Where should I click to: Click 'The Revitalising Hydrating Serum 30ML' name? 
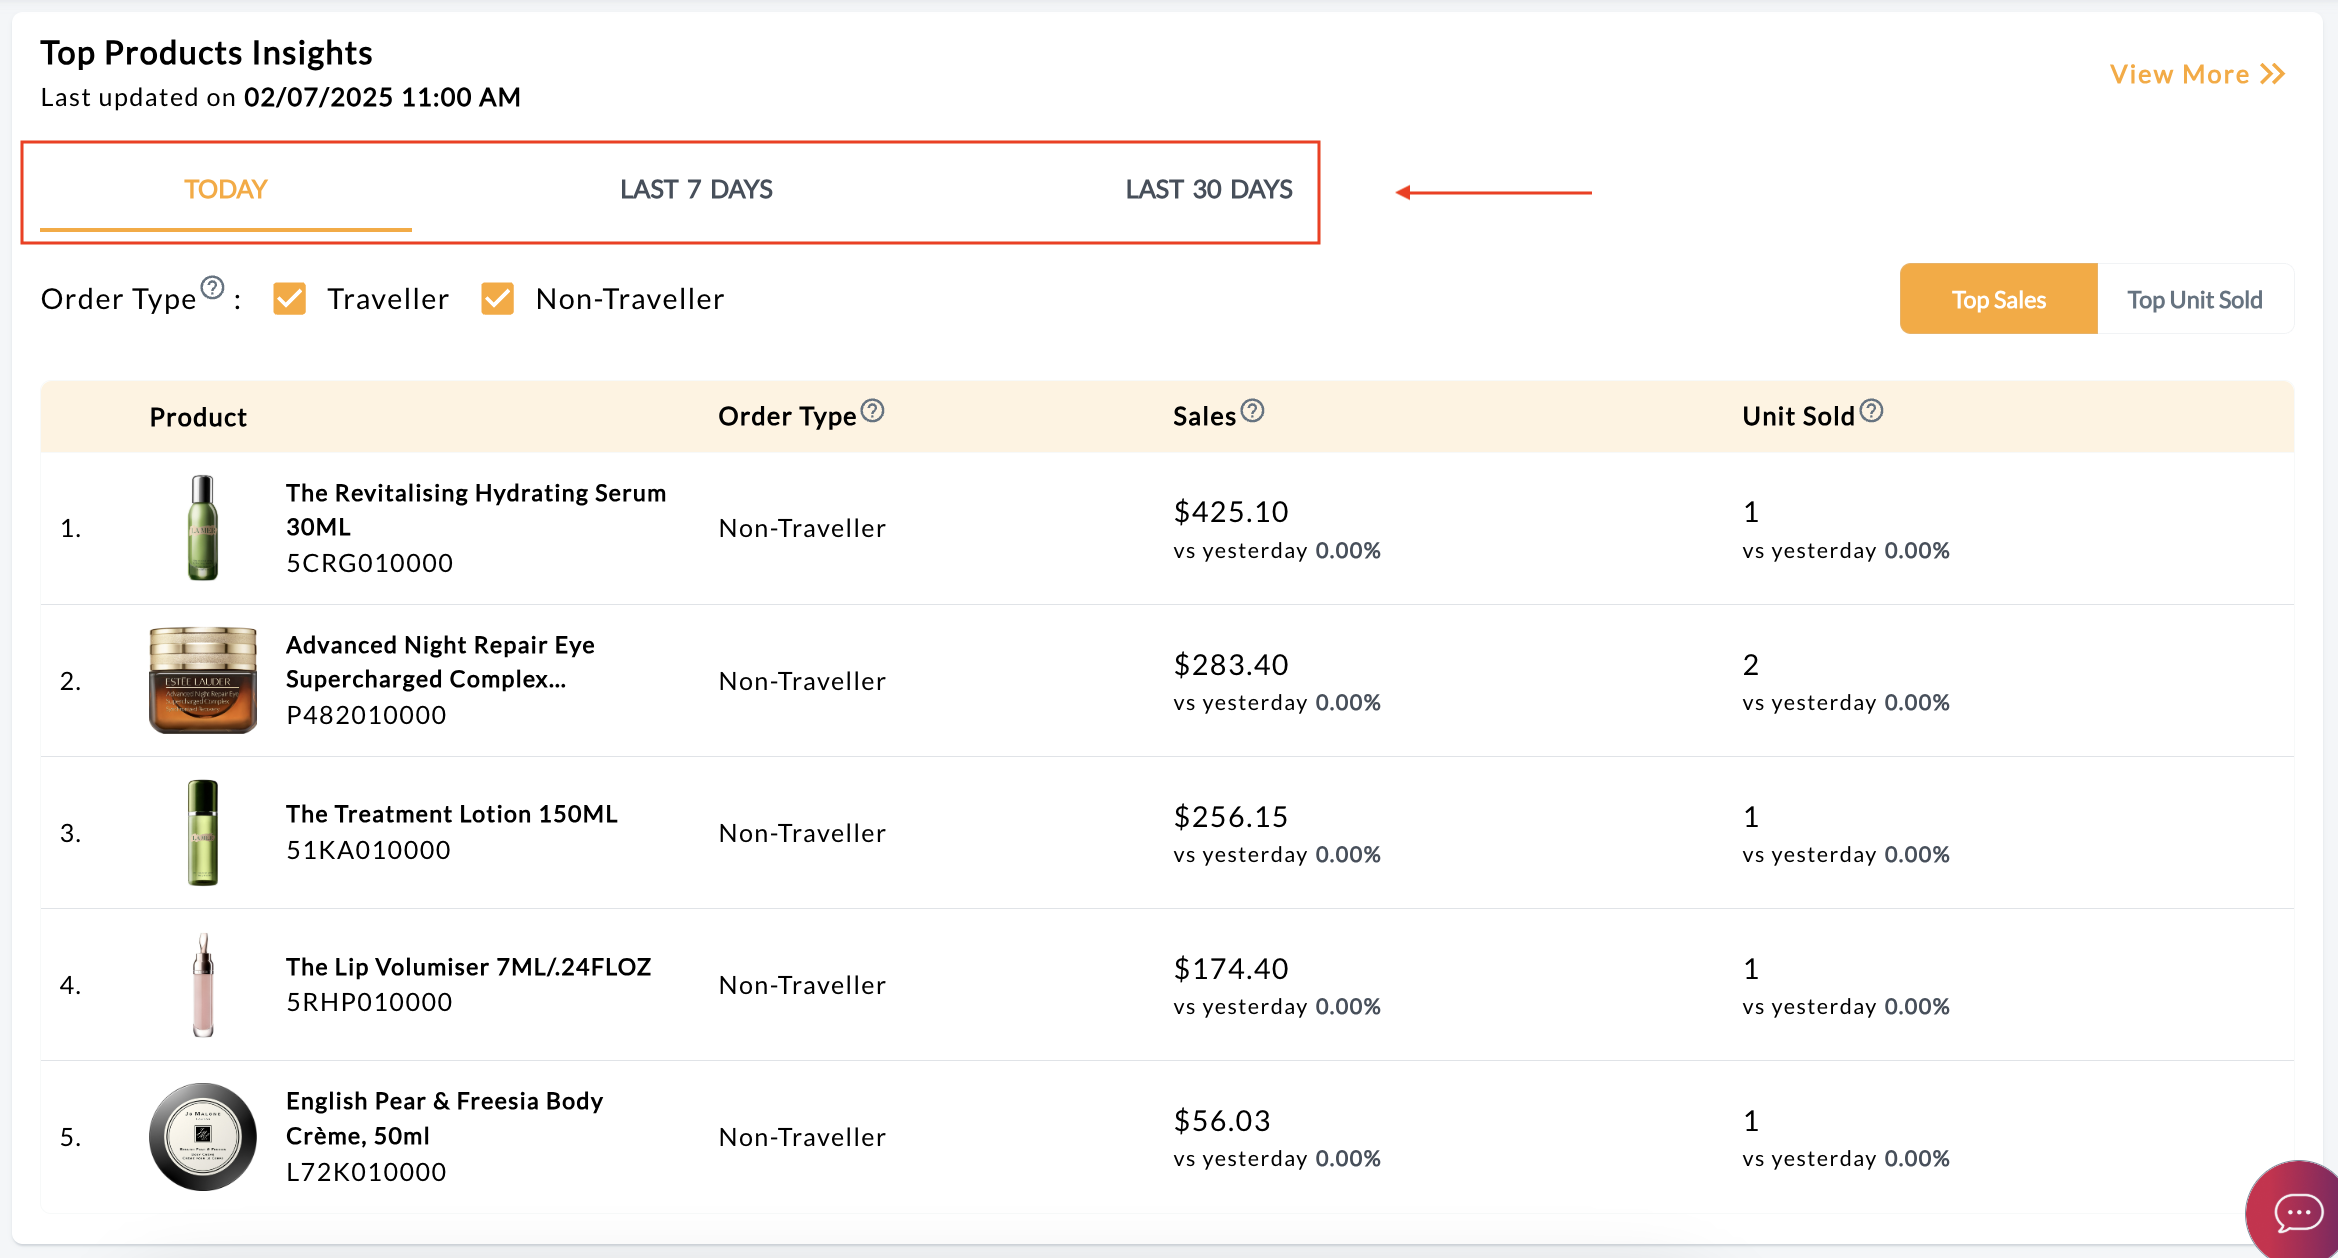476,510
